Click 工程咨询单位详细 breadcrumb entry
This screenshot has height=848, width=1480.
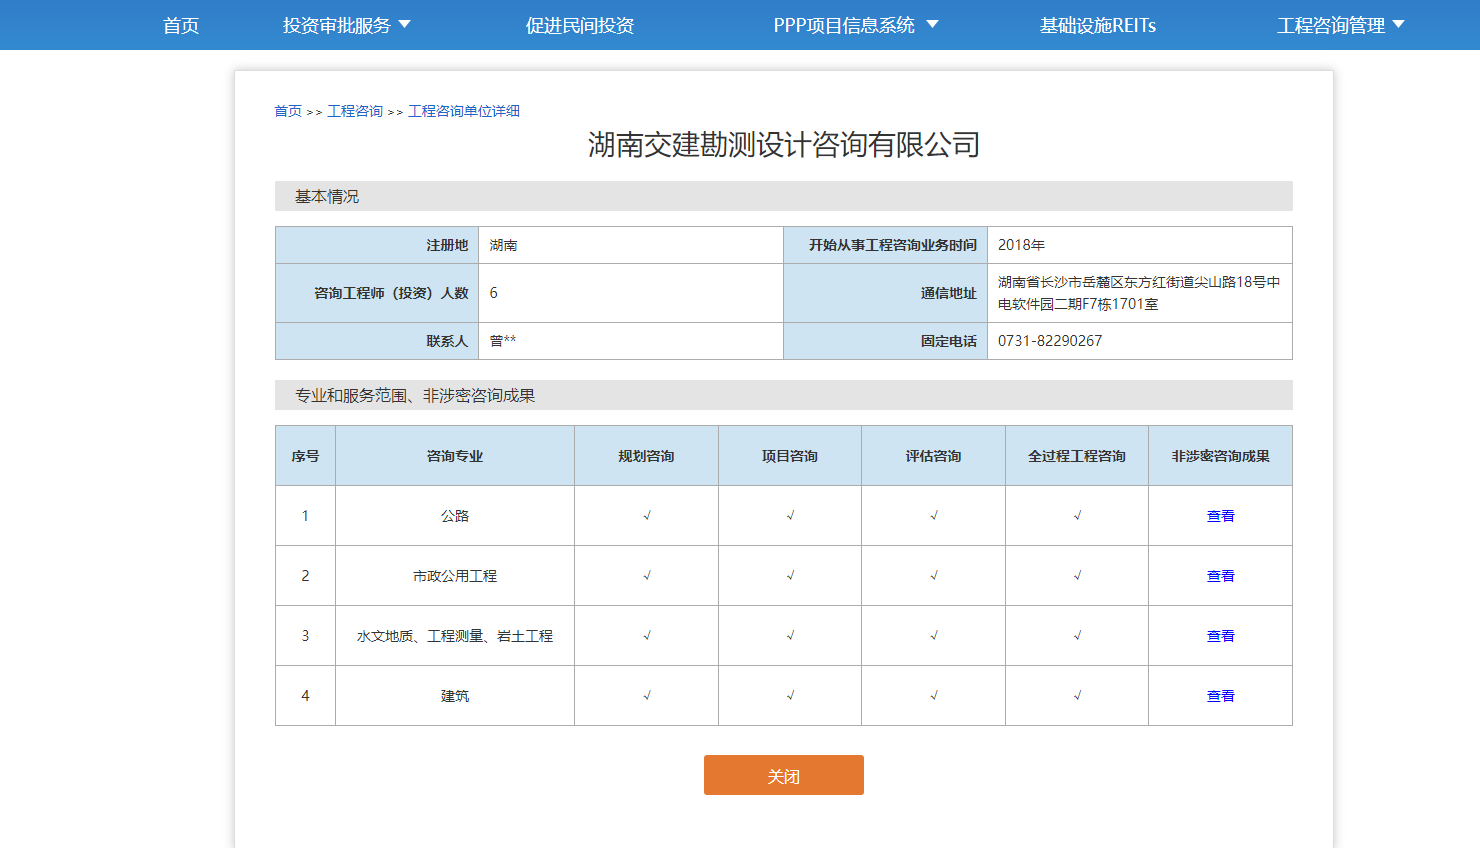click(x=466, y=110)
